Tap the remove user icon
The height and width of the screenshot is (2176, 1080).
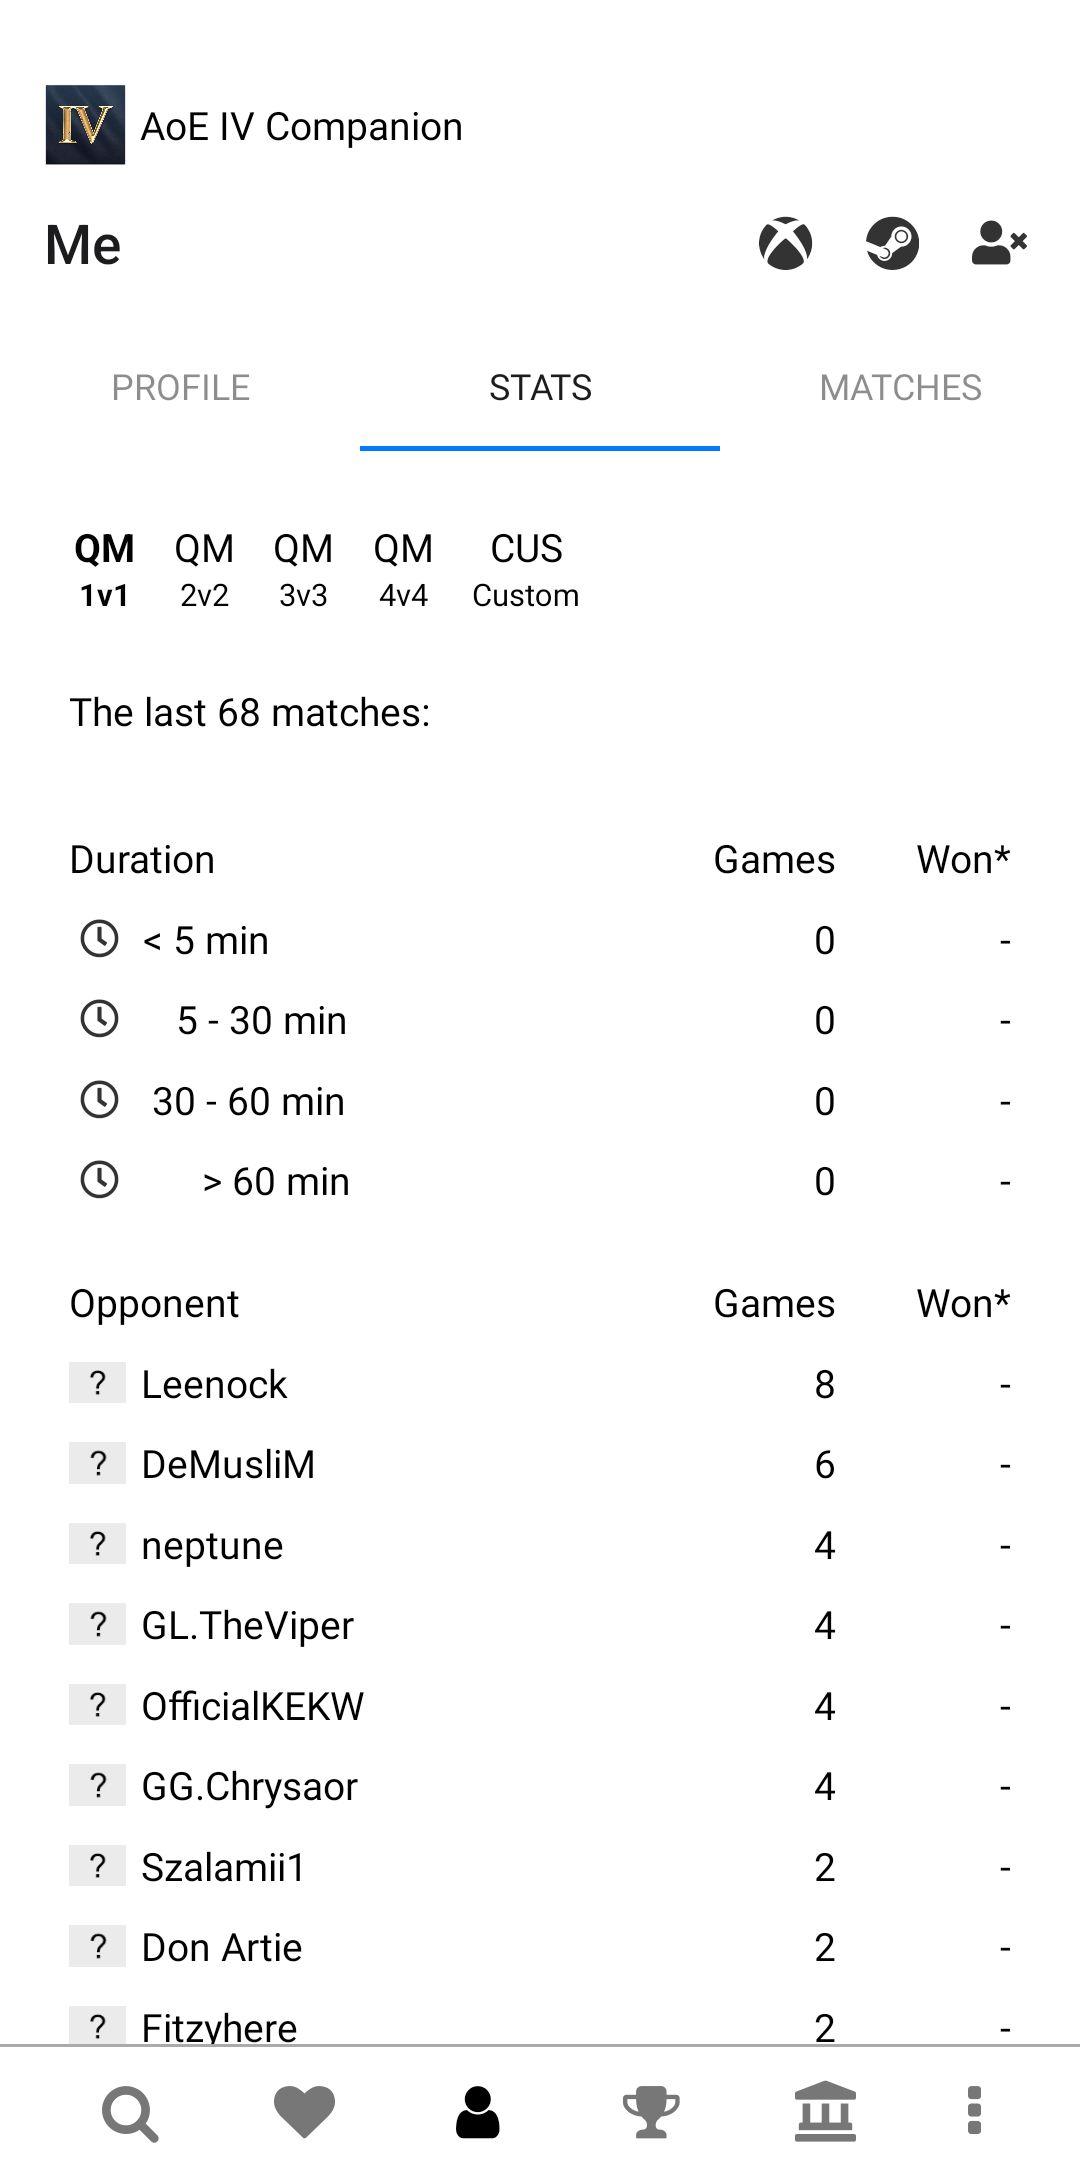pyautogui.click(x=999, y=244)
